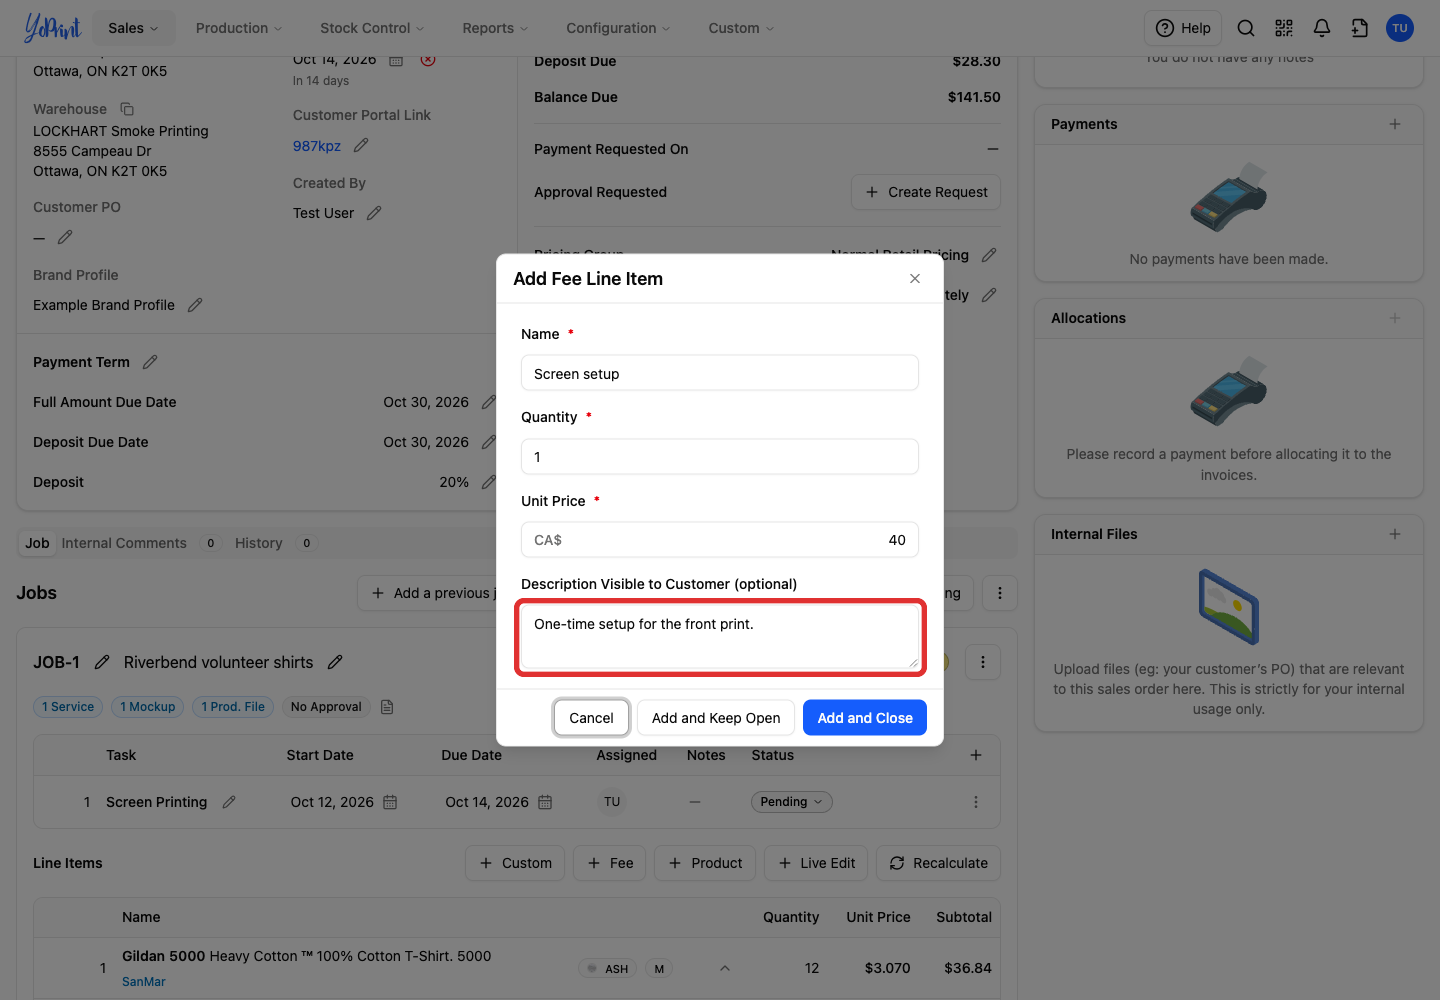Open Screen Printing task row kebab menu
Screen dimensions: 1440x1000
point(976,802)
